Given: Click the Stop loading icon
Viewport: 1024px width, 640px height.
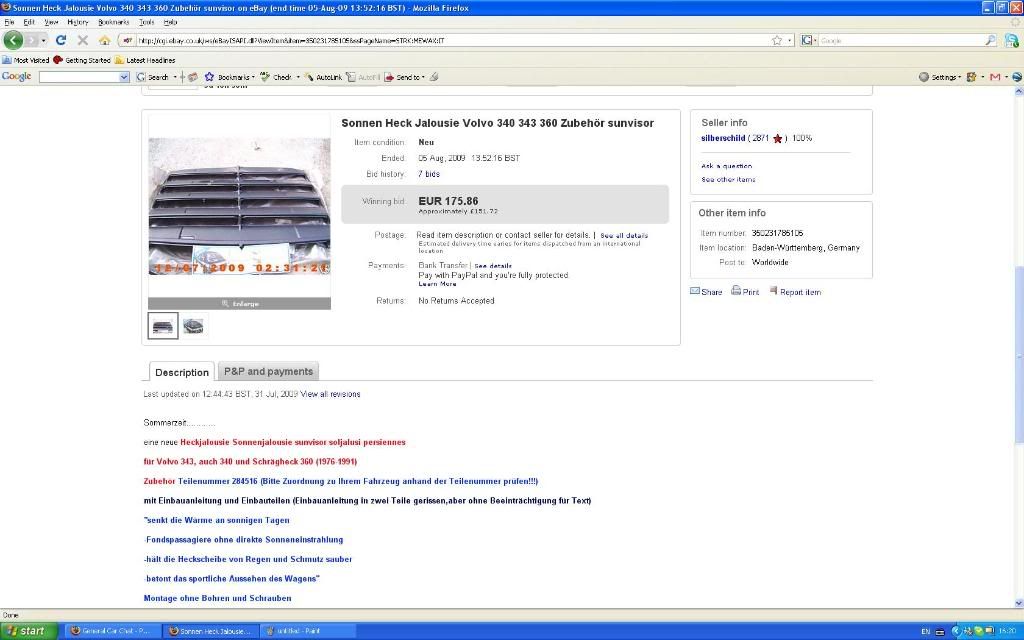Looking at the screenshot, I should point(82,40).
